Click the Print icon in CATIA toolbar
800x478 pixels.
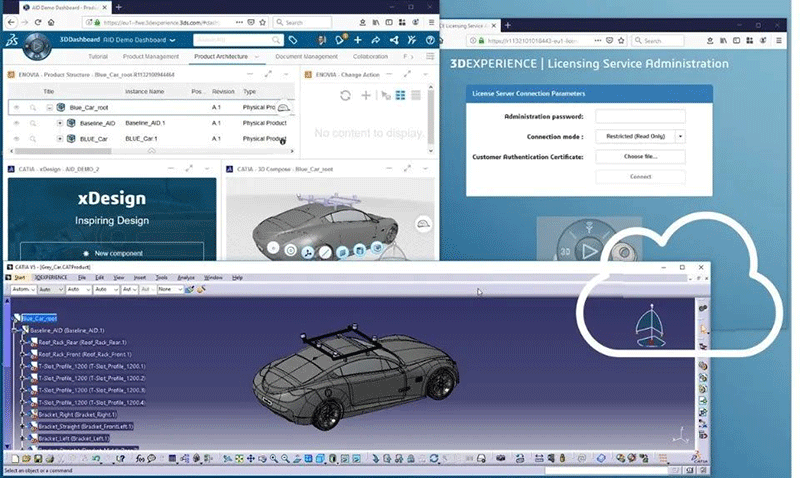[x=49, y=459]
